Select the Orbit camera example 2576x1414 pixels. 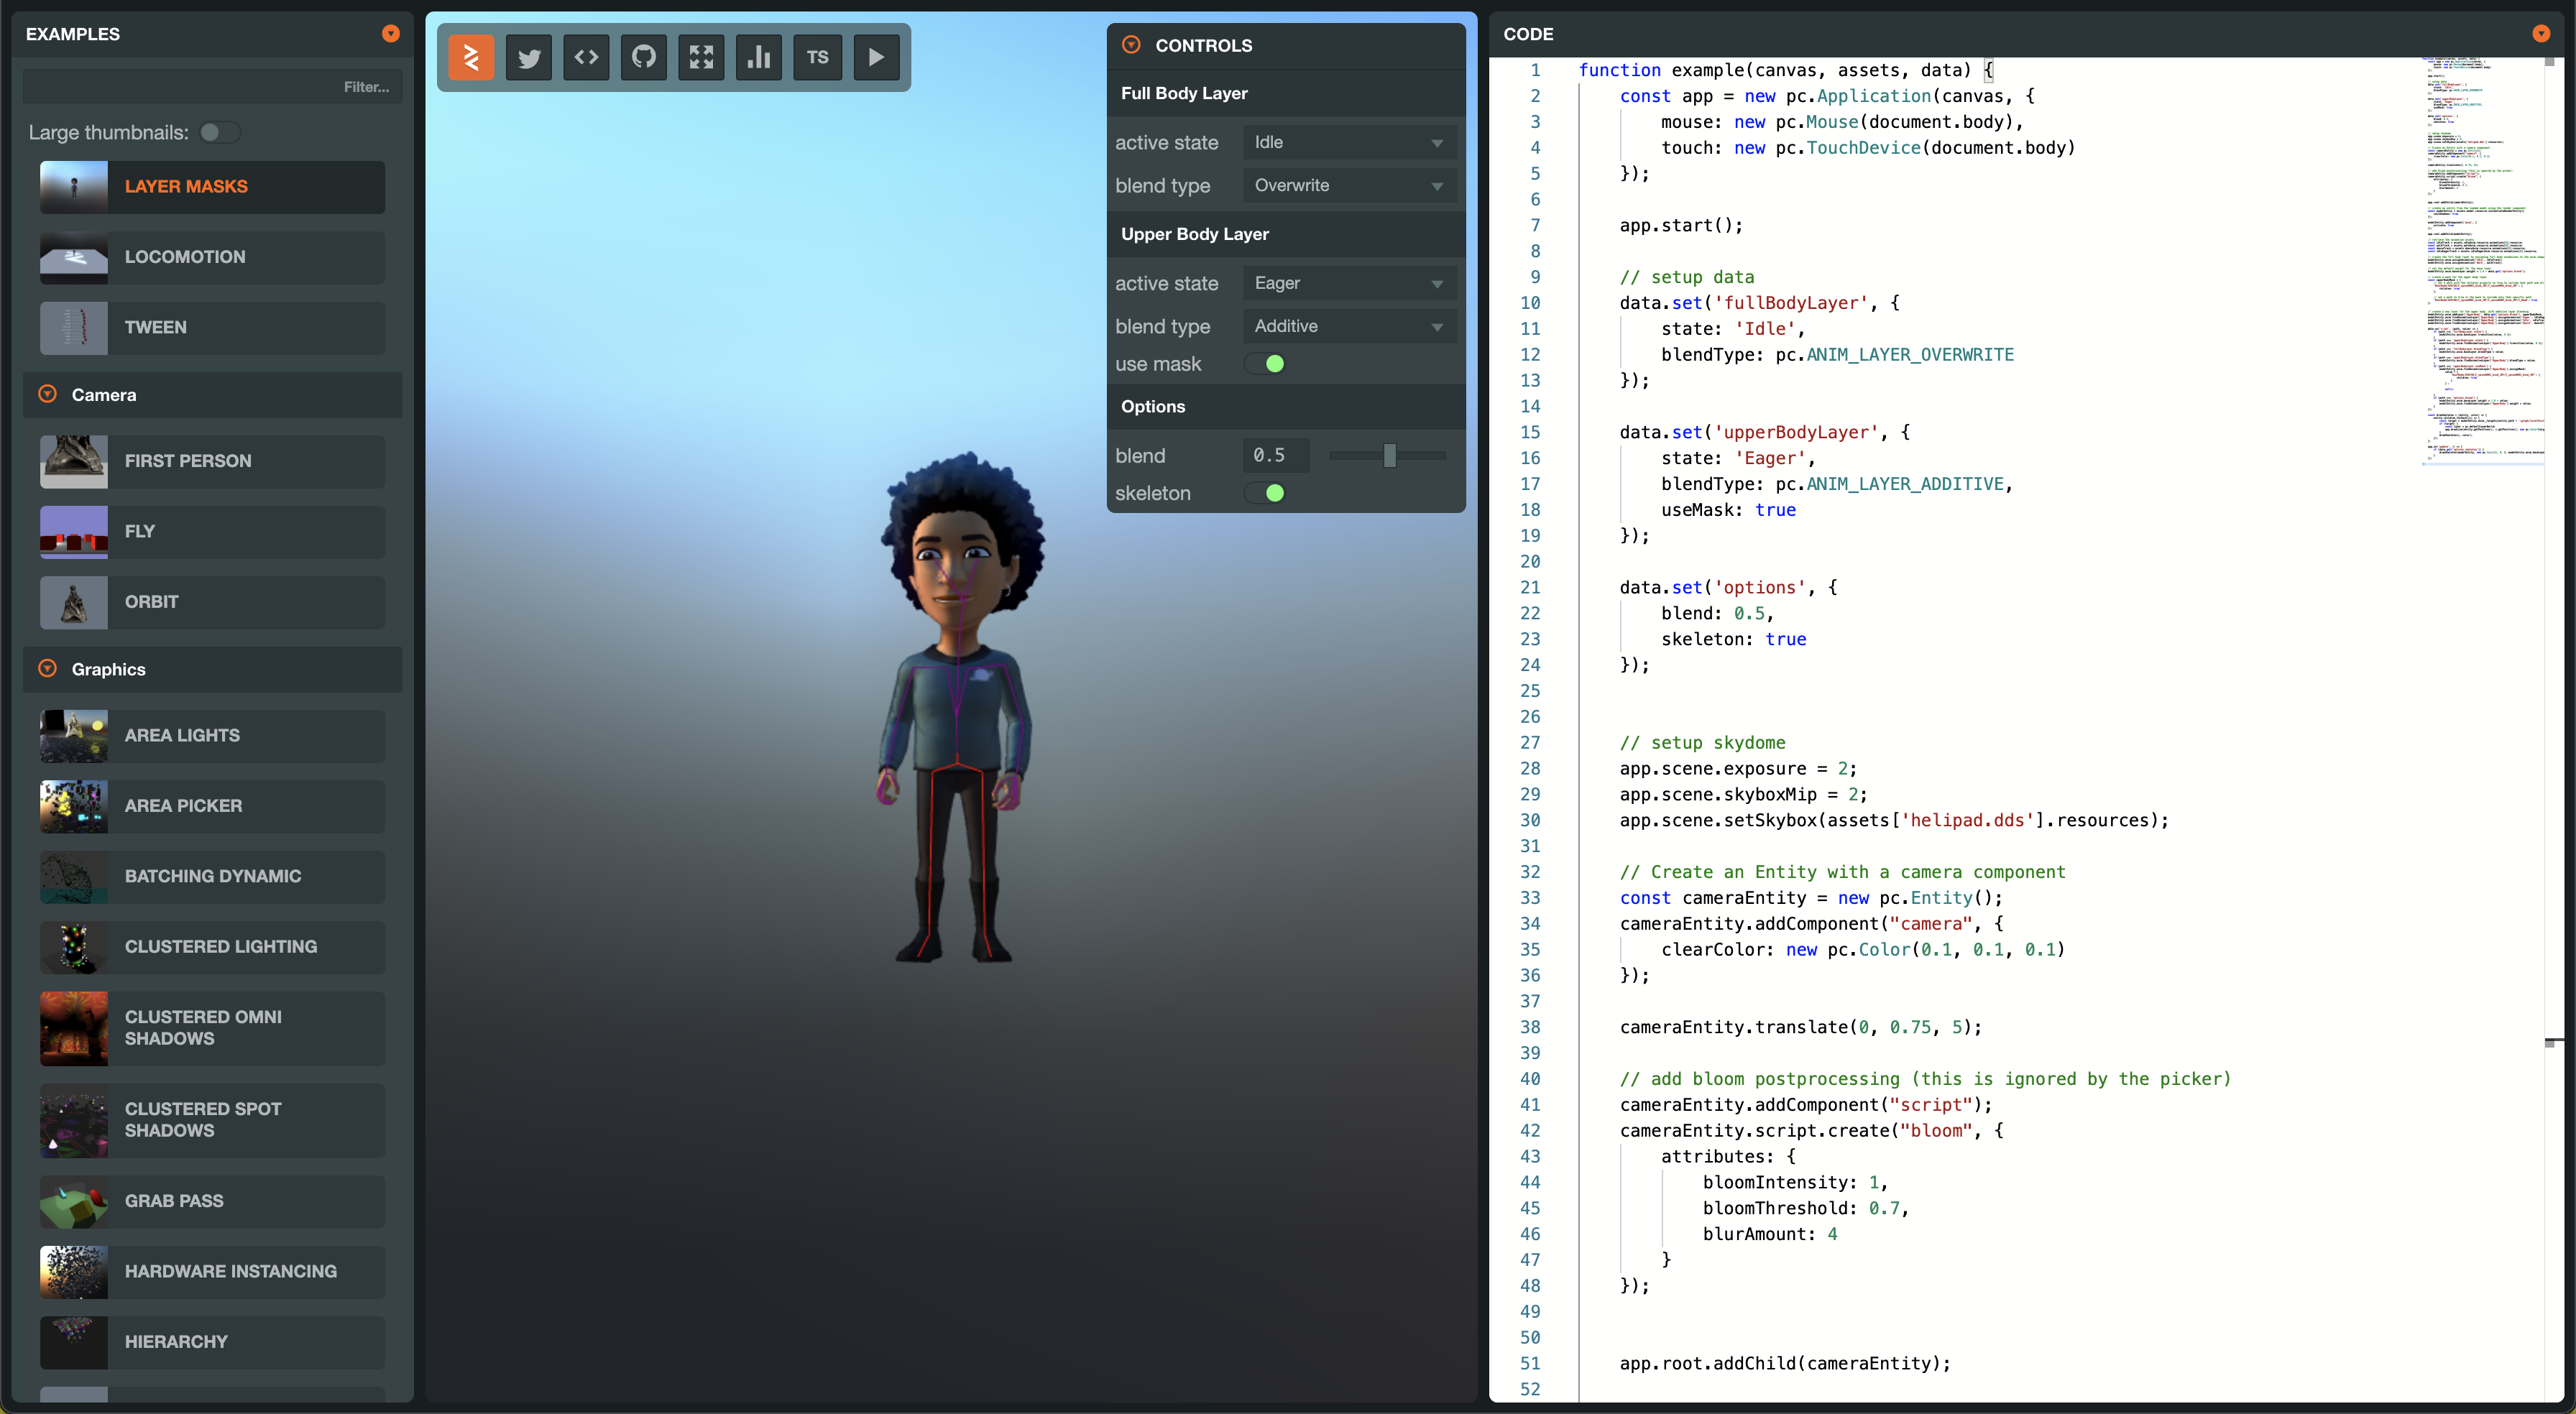pos(212,602)
